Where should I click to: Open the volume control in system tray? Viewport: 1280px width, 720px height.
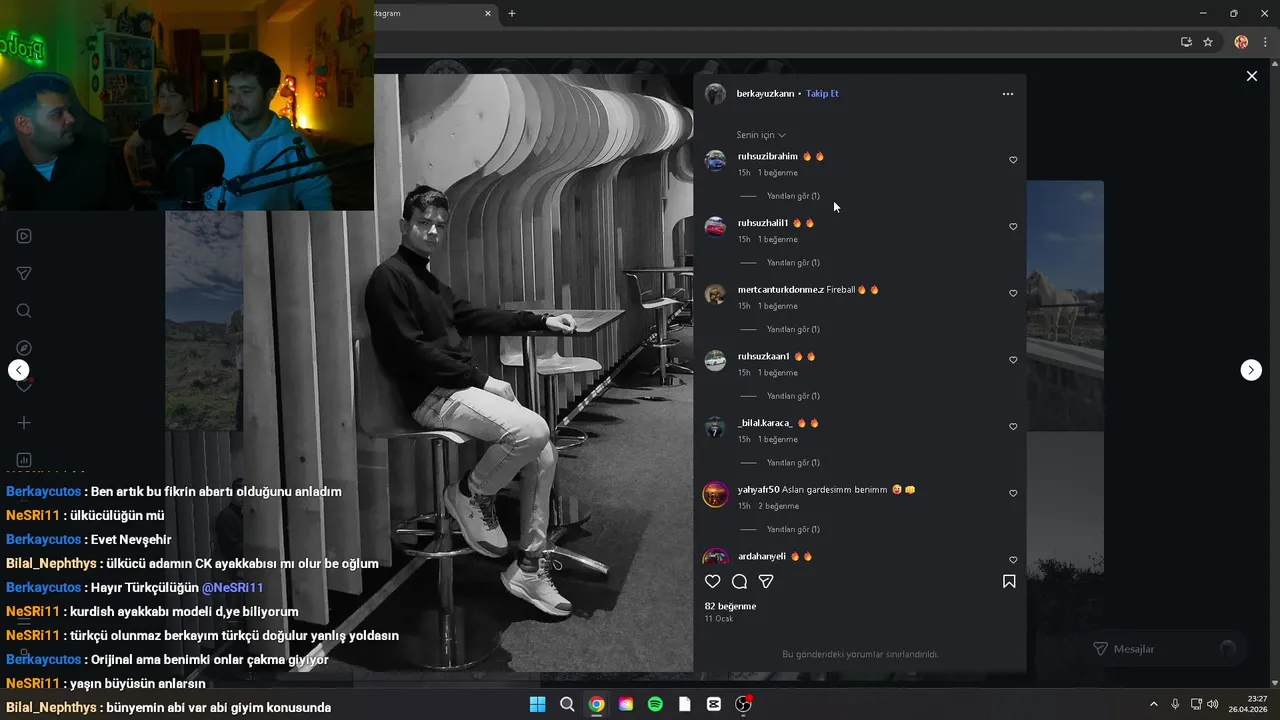point(1213,704)
